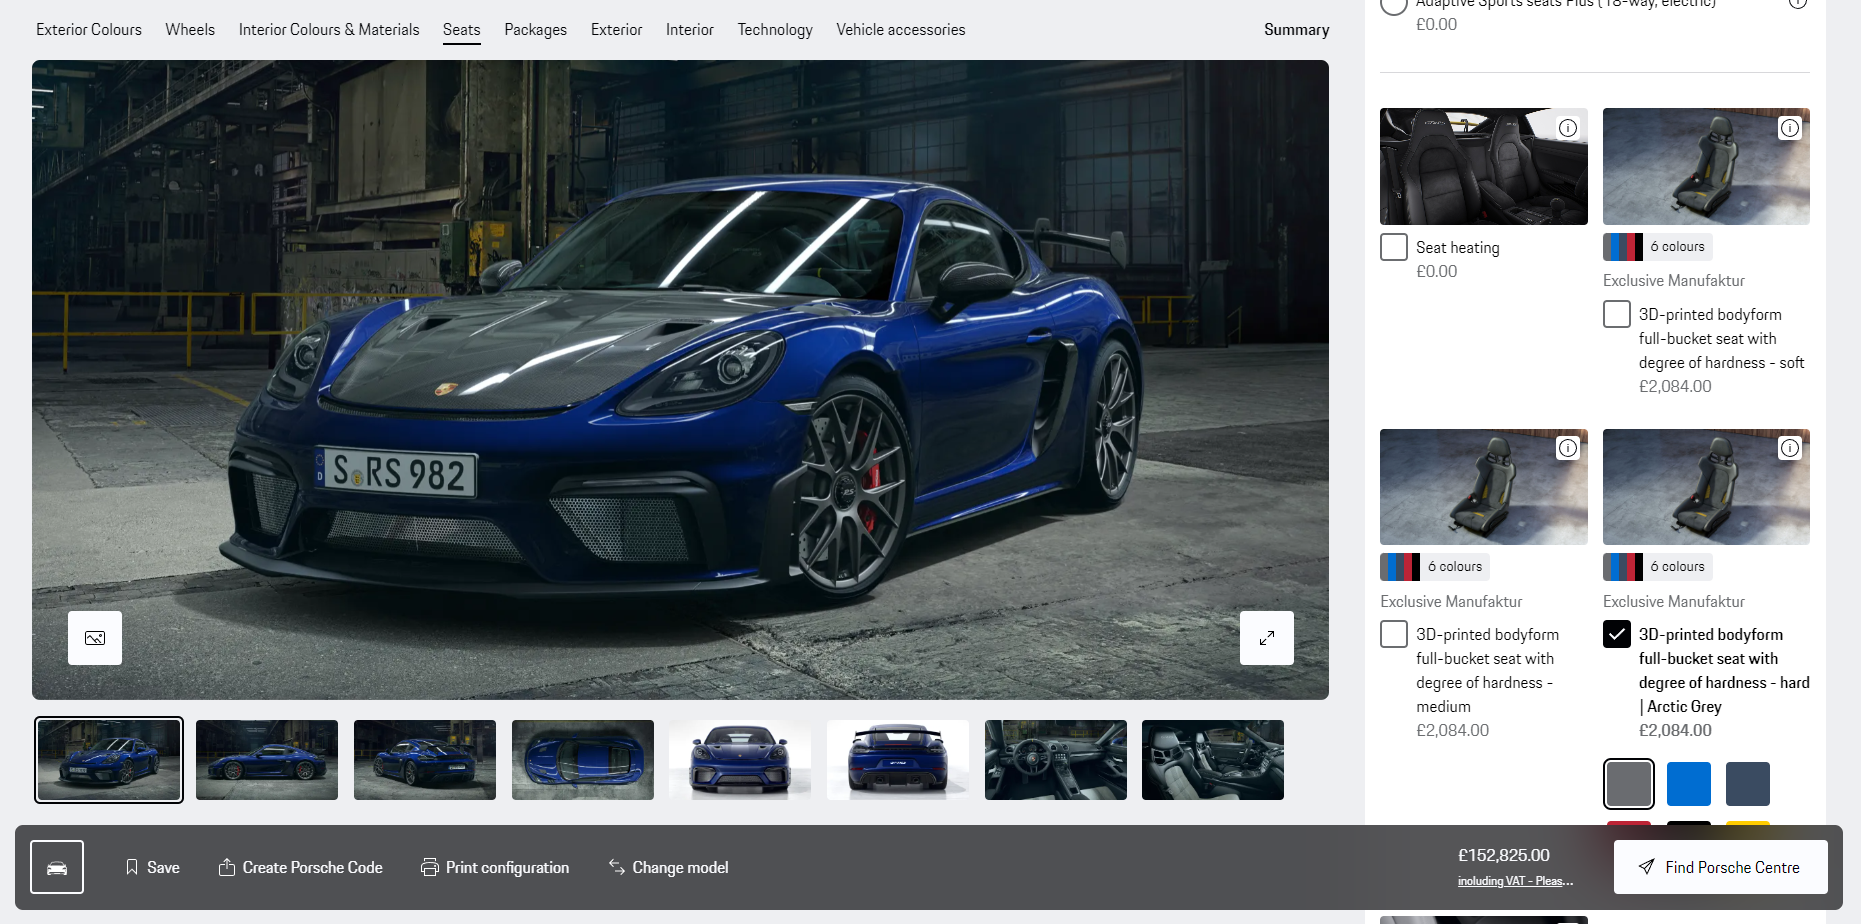Screen dimensions: 1861x924
Task: Choose the Arctic Grey seat colour swatch
Action: (1629, 784)
